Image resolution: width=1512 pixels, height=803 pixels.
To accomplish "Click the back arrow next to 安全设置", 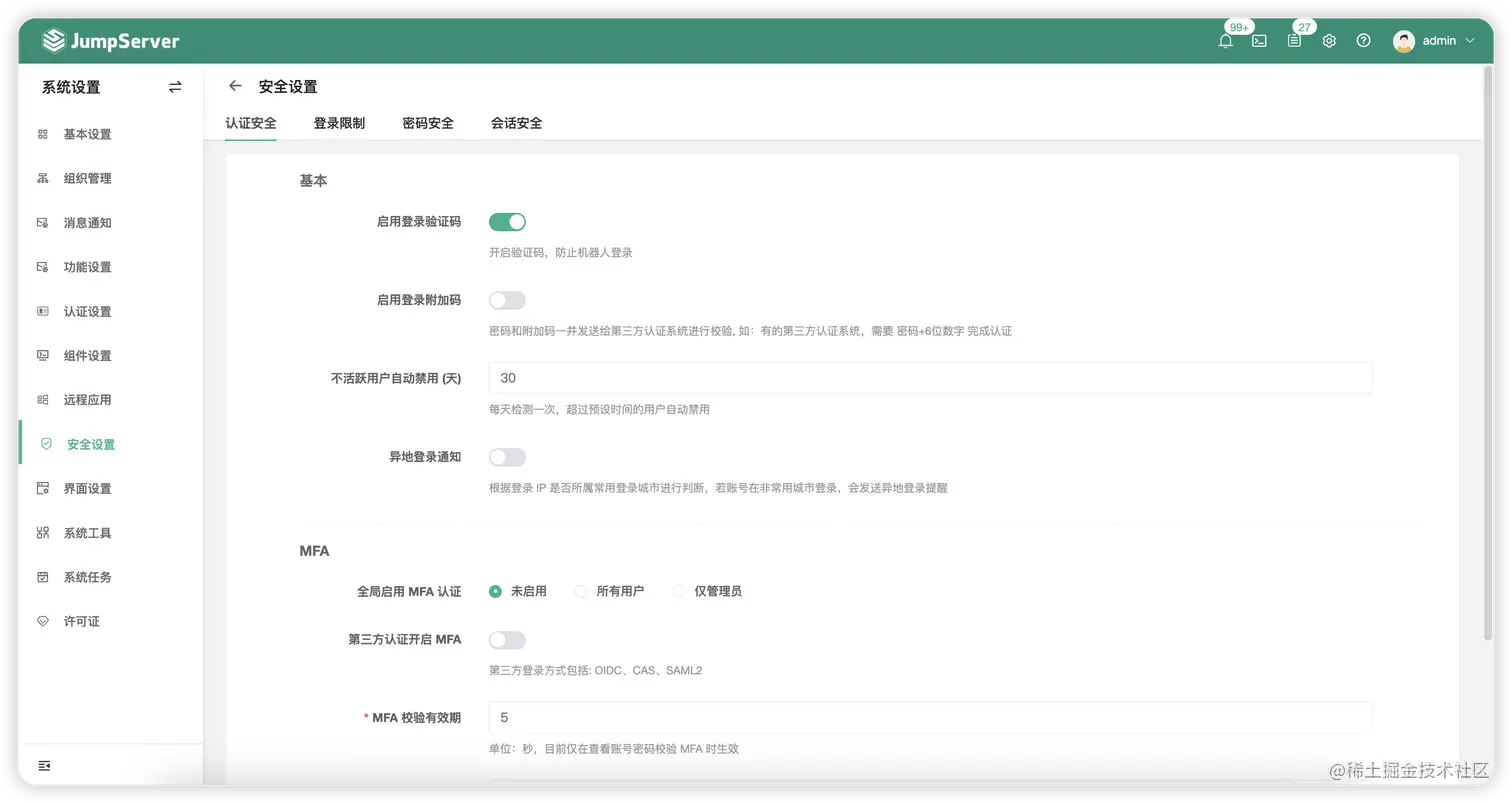I will click(235, 86).
